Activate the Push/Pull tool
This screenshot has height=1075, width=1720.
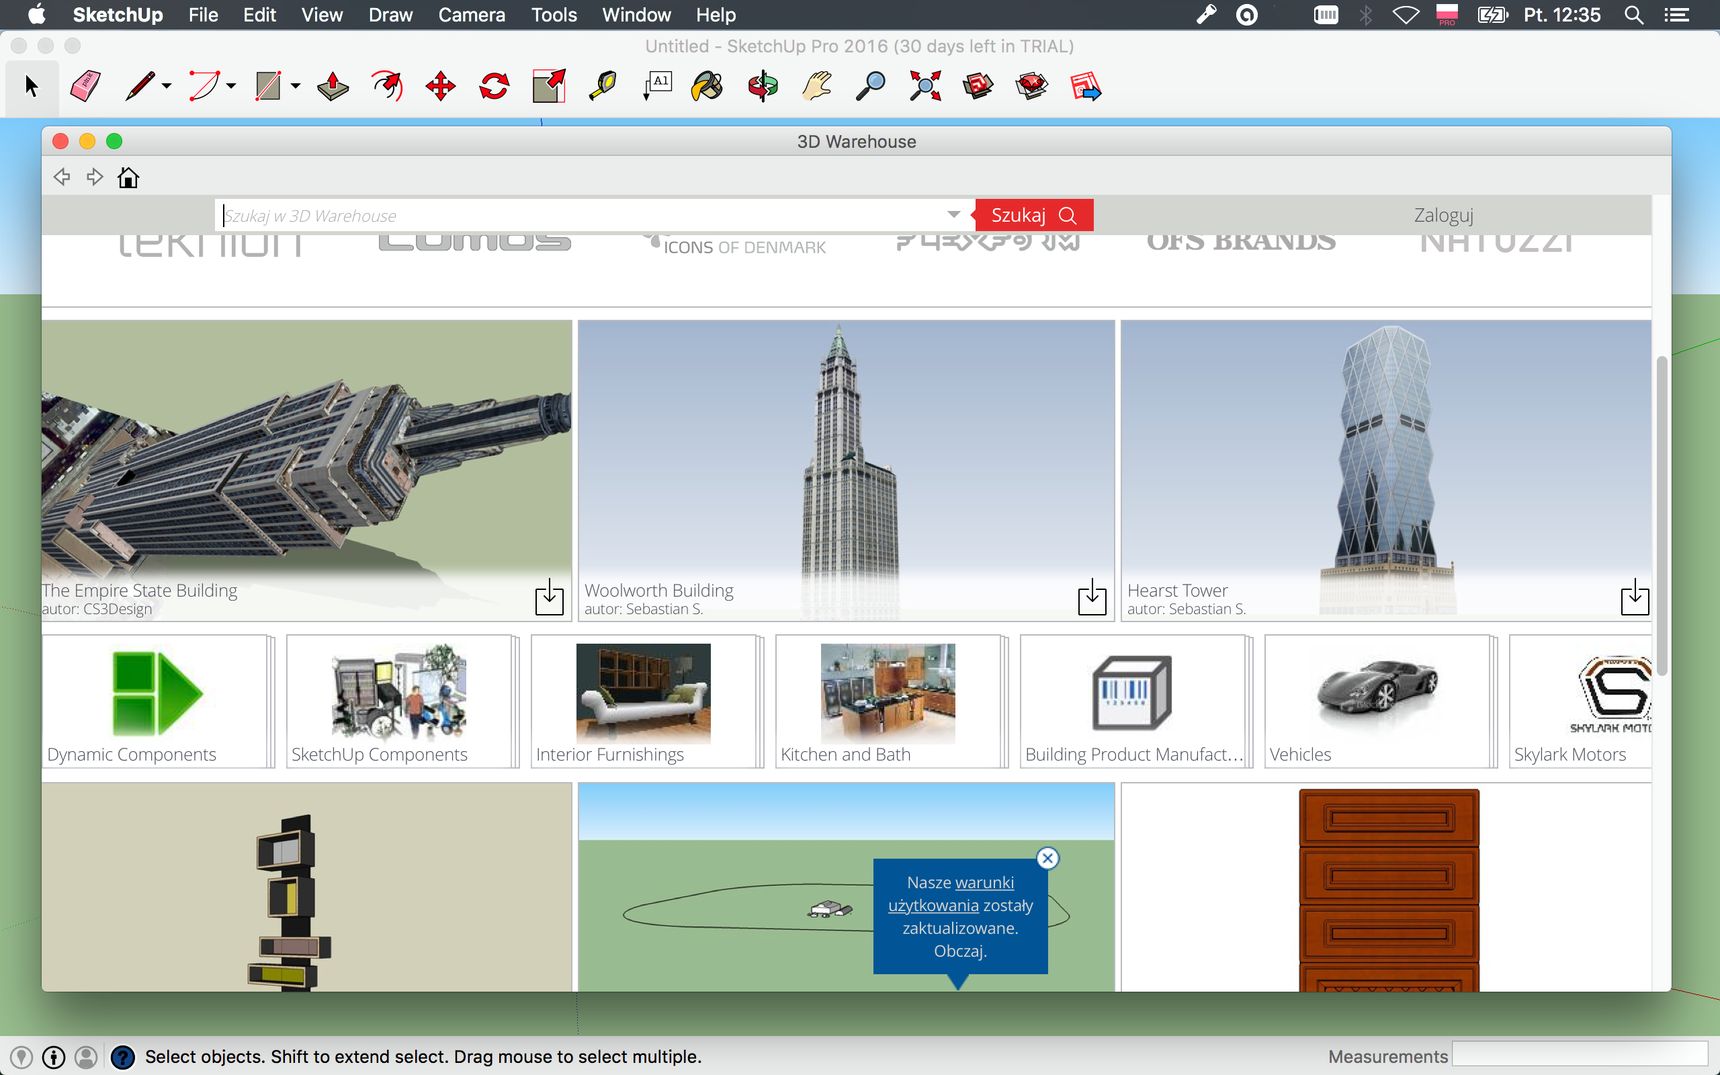click(333, 86)
